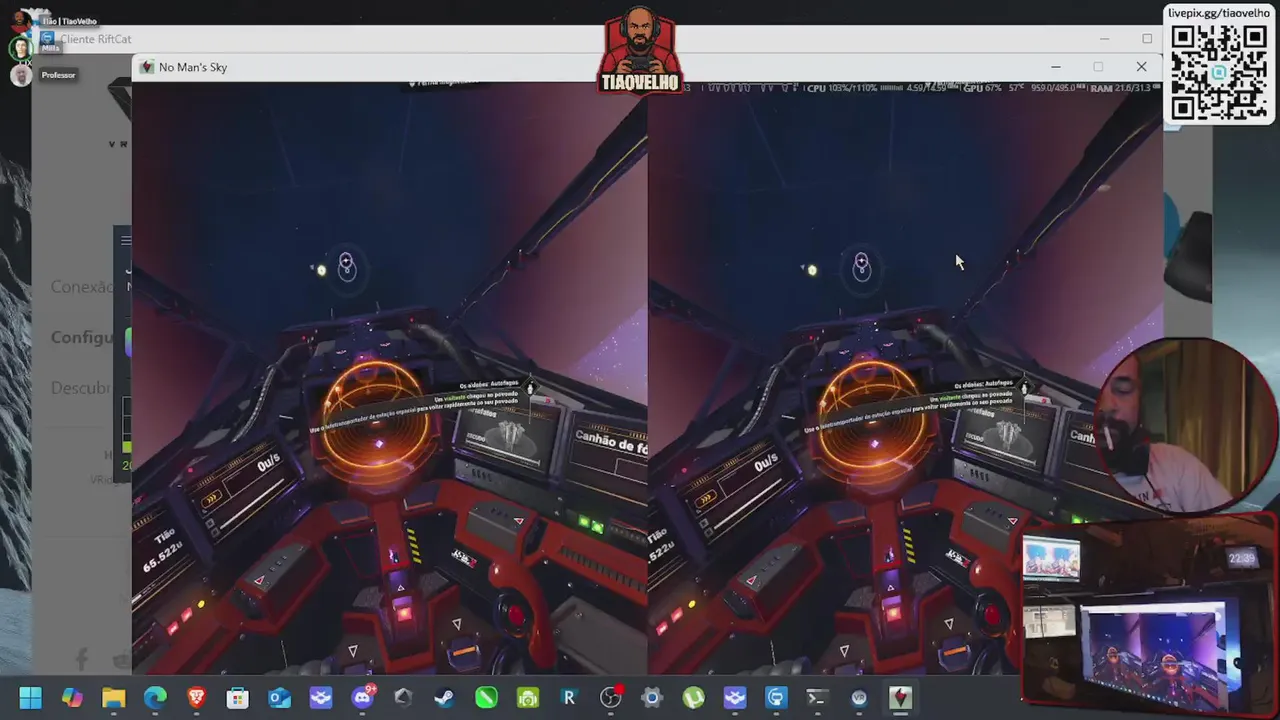
Task: Open the hamburger menu in RiftCat window
Action: point(125,240)
